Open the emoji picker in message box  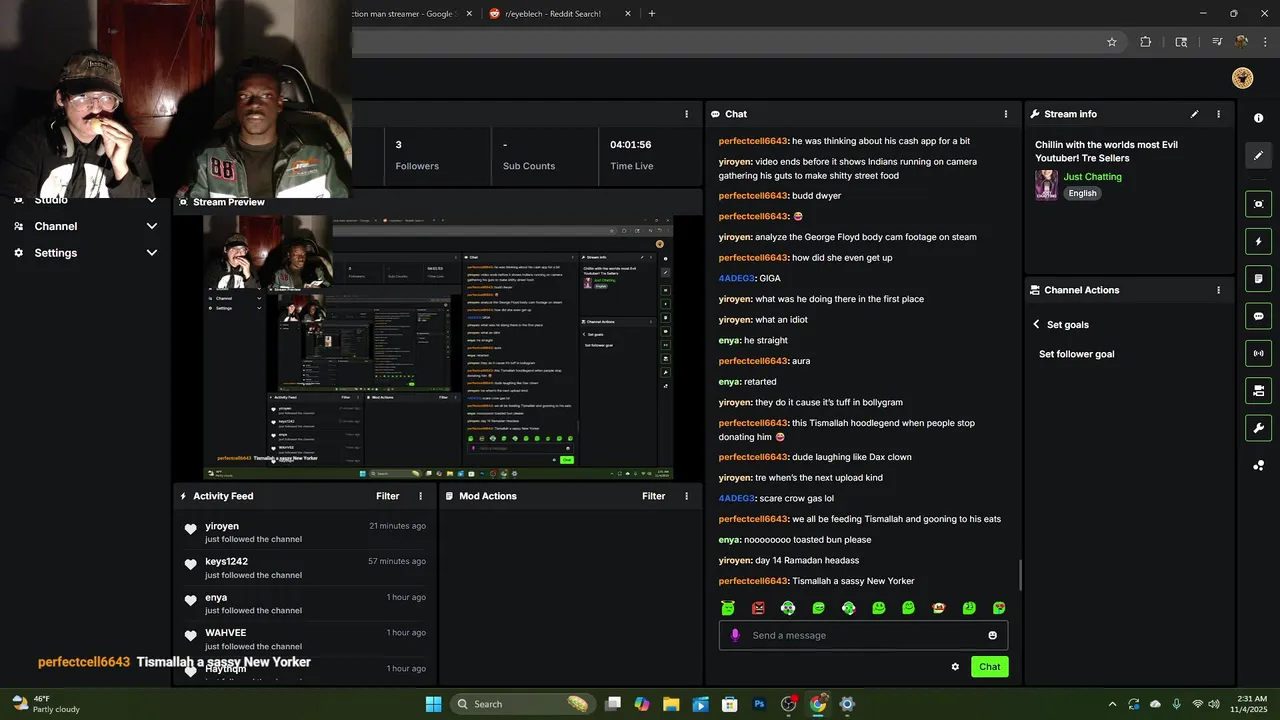[992, 635]
